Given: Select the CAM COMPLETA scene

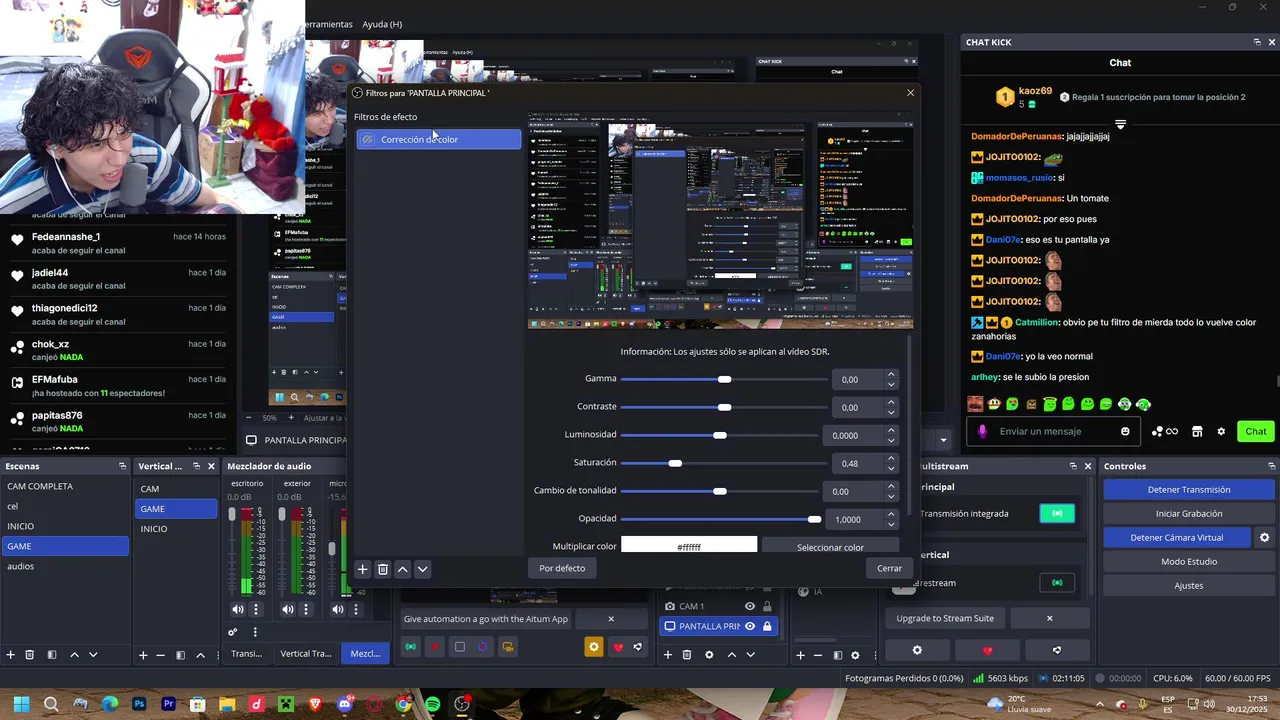Looking at the screenshot, I should [x=64, y=486].
